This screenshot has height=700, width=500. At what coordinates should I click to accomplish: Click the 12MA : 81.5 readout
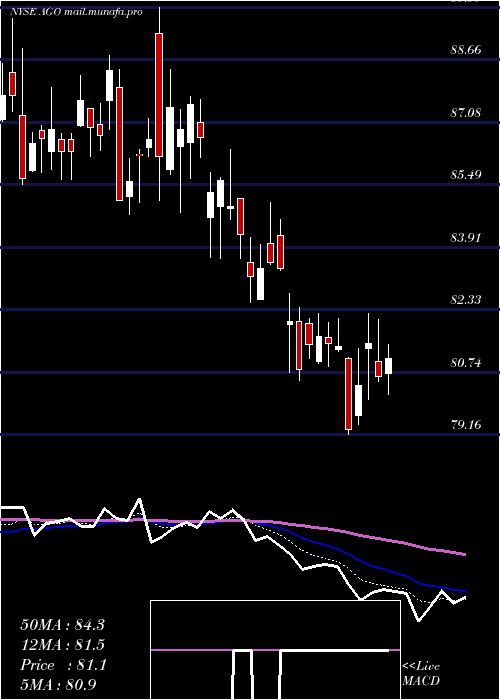click(x=62, y=645)
